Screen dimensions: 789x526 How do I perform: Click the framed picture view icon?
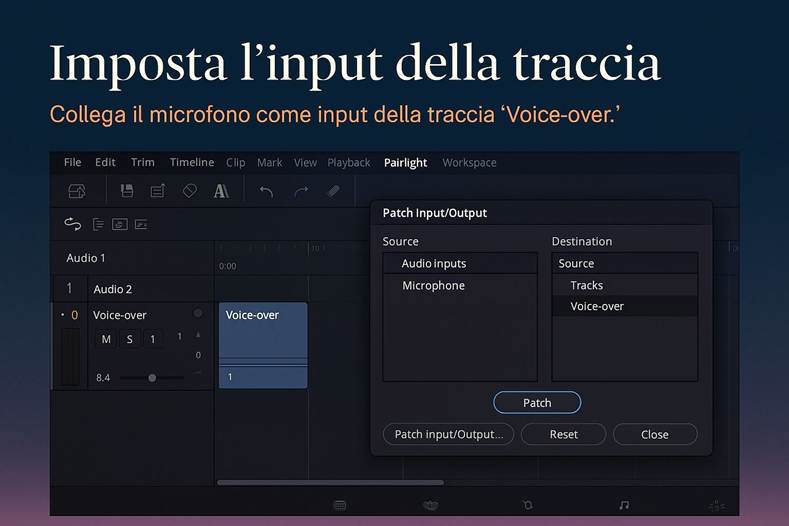click(x=120, y=224)
